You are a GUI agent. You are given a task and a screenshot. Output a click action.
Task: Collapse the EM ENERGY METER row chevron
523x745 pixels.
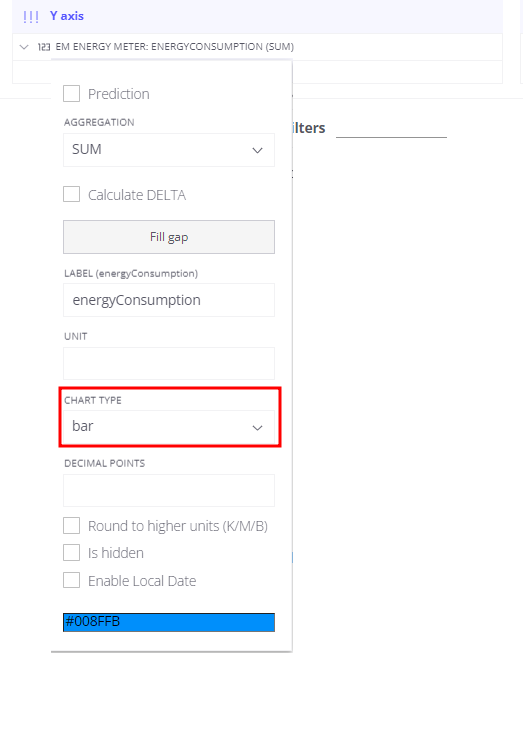point(24,47)
